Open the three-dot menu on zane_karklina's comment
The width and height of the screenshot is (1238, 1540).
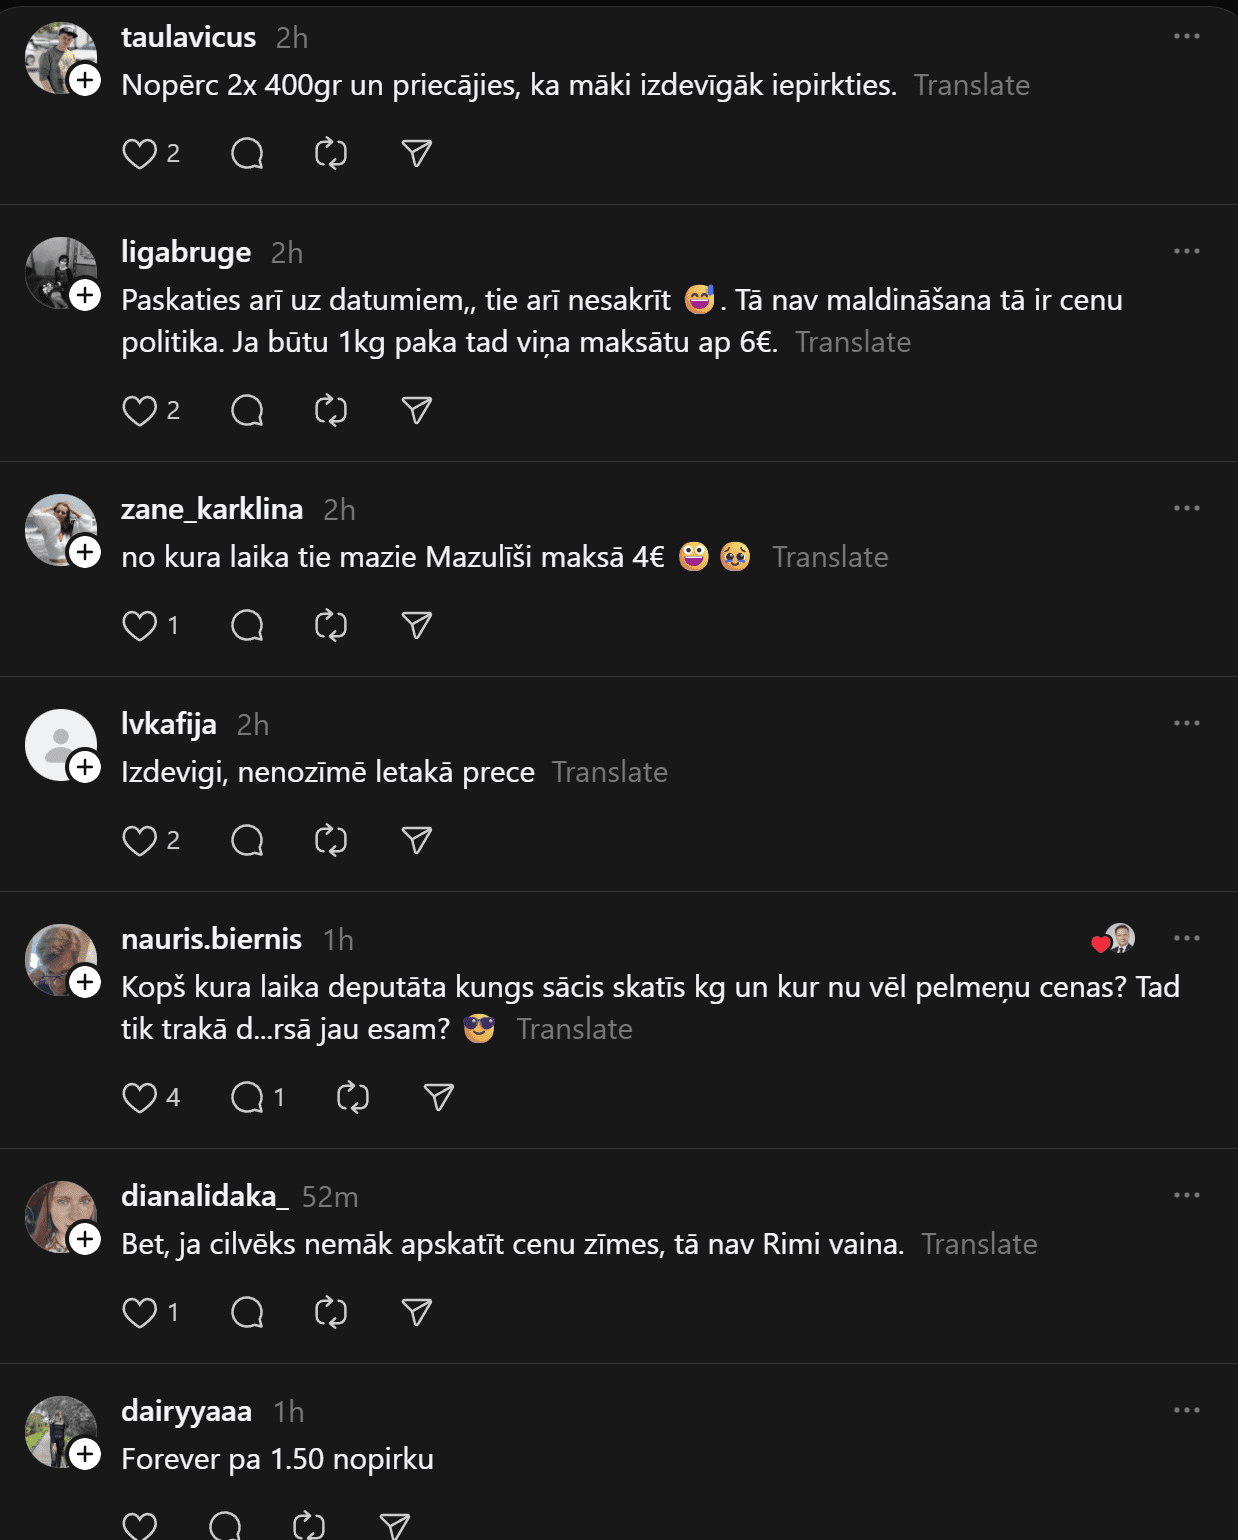(x=1186, y=509)
